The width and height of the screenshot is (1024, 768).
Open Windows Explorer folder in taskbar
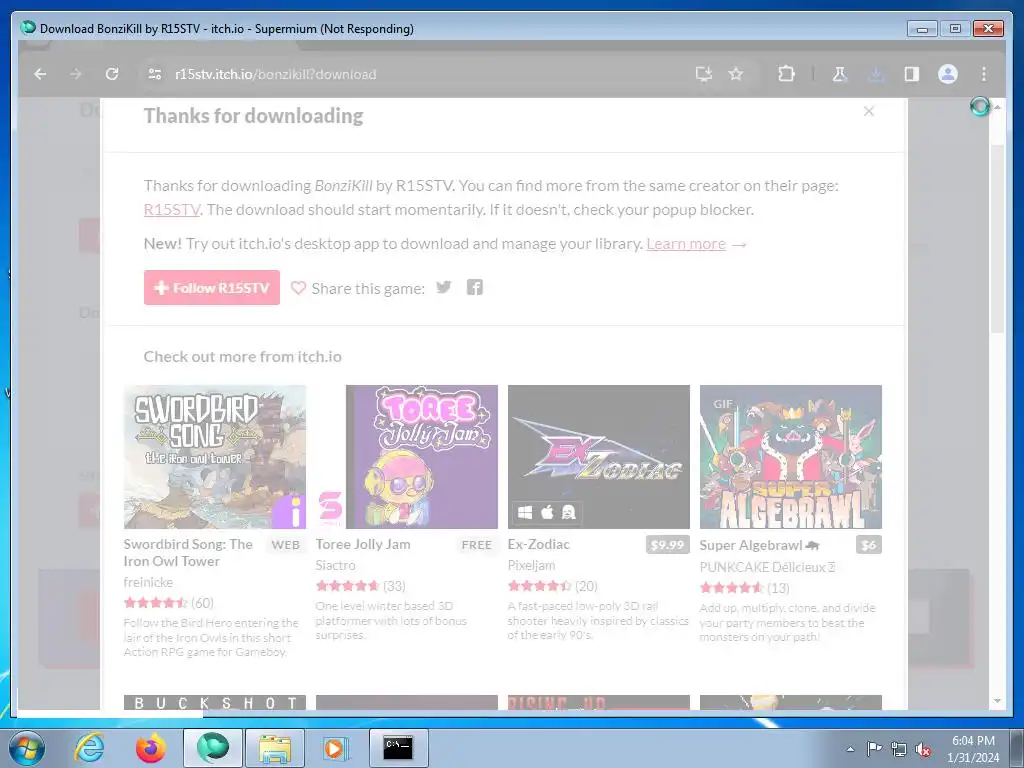coord(274,748)
